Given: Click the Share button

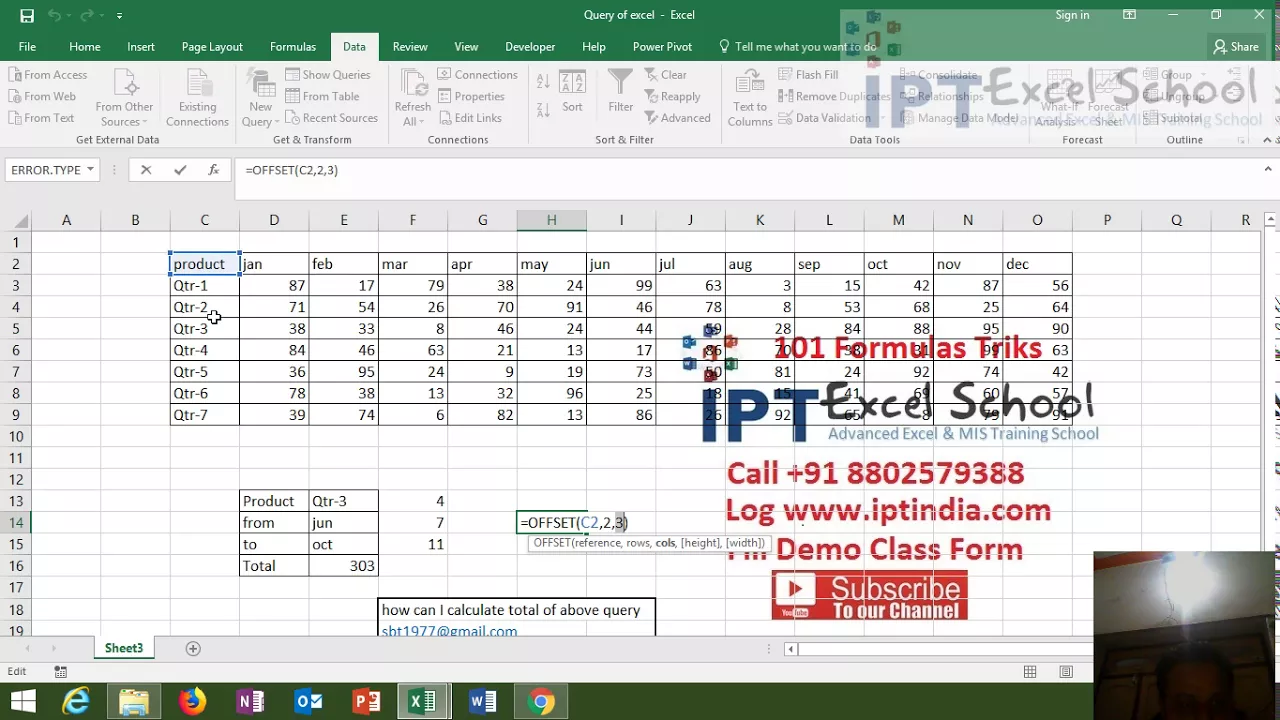Looking at the screenshot, I should pos(1235,47).
